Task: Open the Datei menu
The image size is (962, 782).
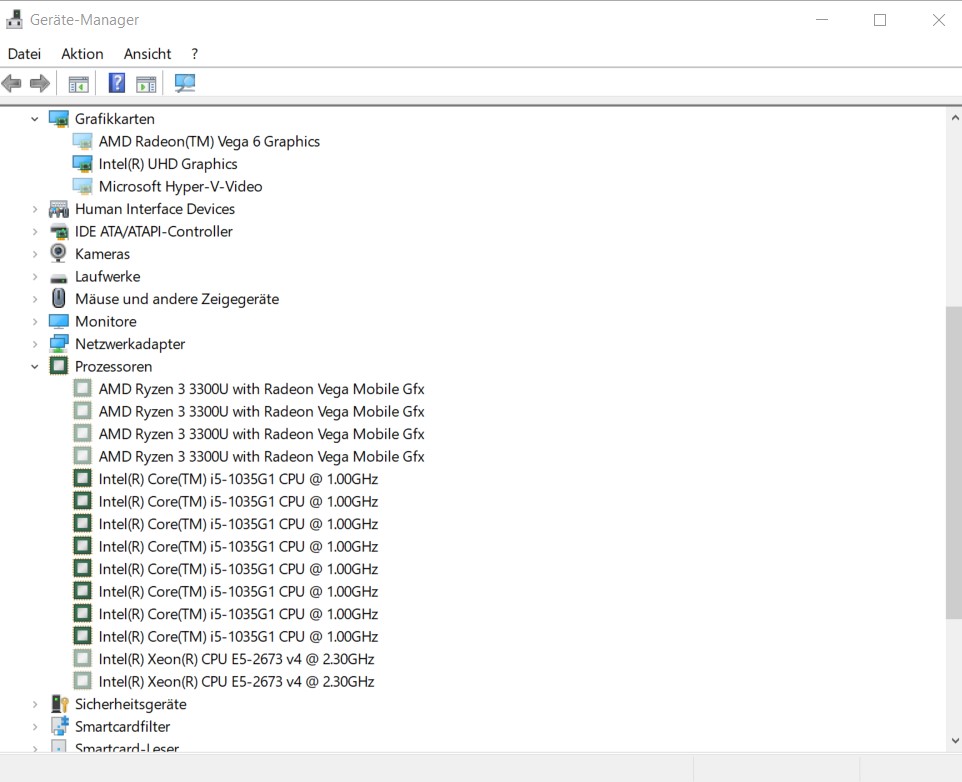Action: pos(24,54)
